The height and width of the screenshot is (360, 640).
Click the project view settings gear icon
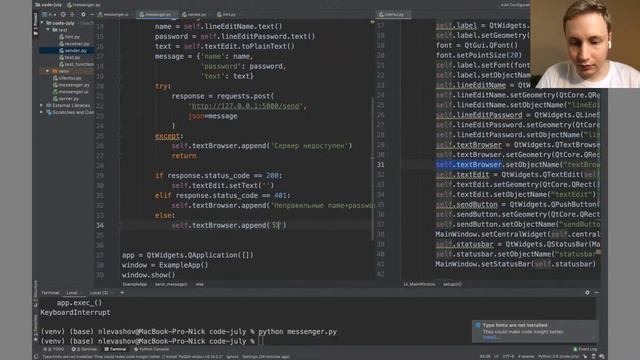tap(83, 14)
